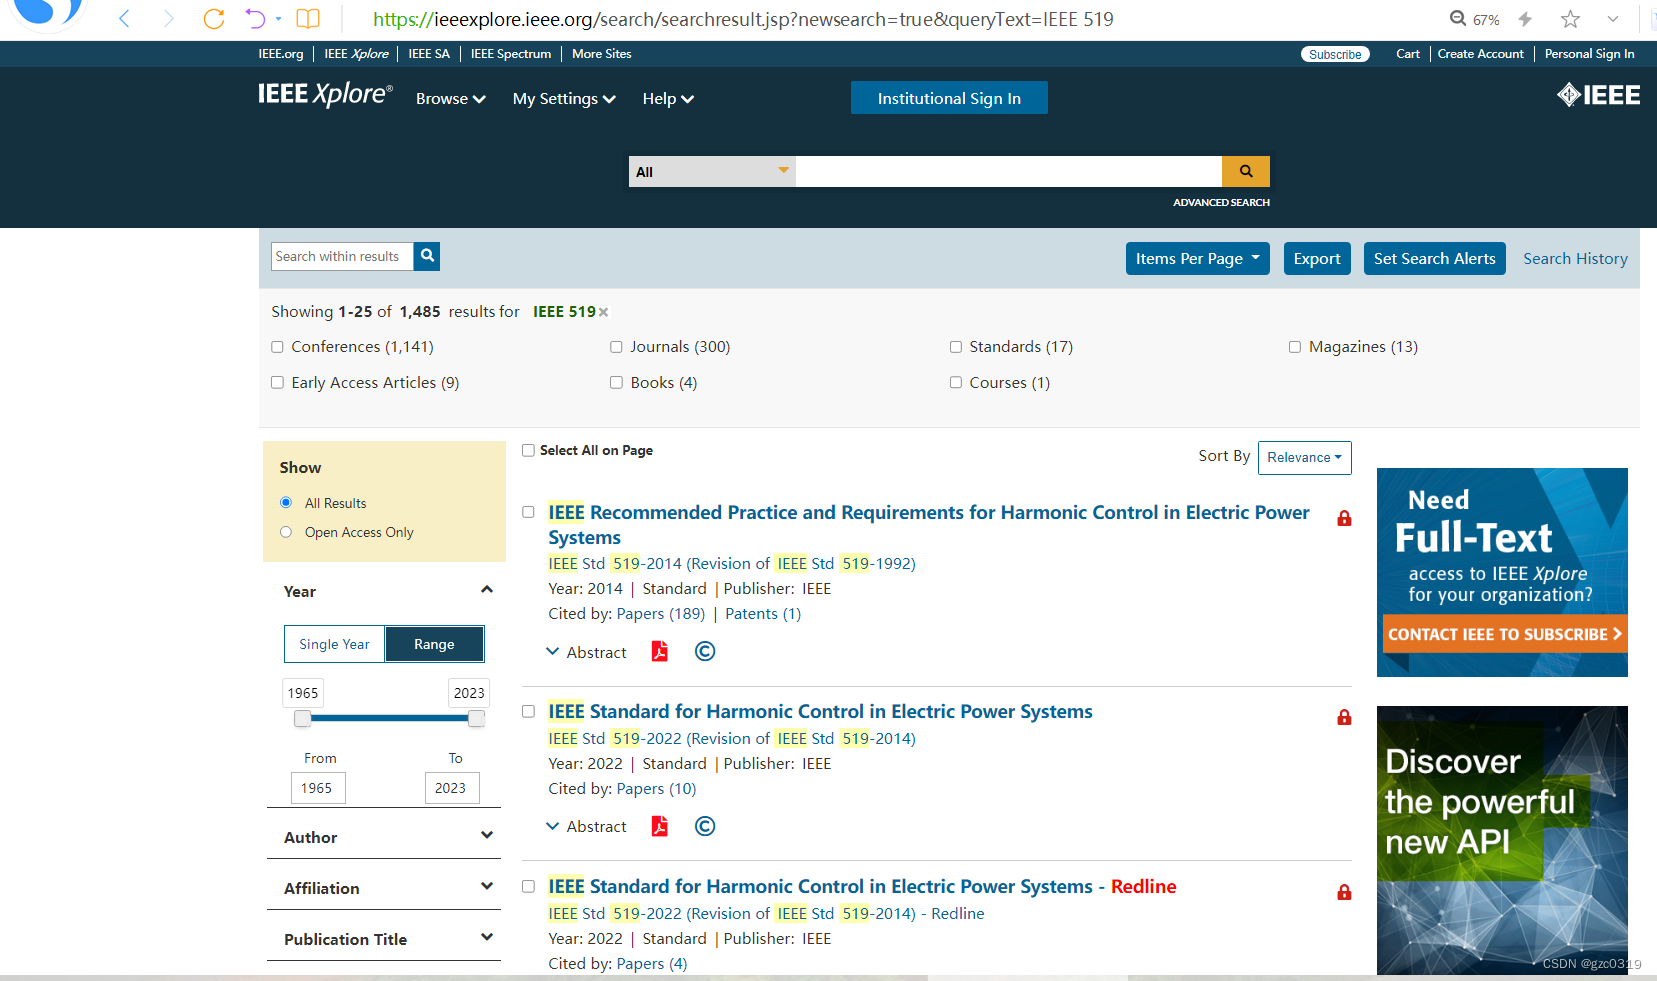Image resolution: width=1657 pixels, height=981 pixels.
Task: Remove the IEEE 519 search term x
Action: pos(603,312)
